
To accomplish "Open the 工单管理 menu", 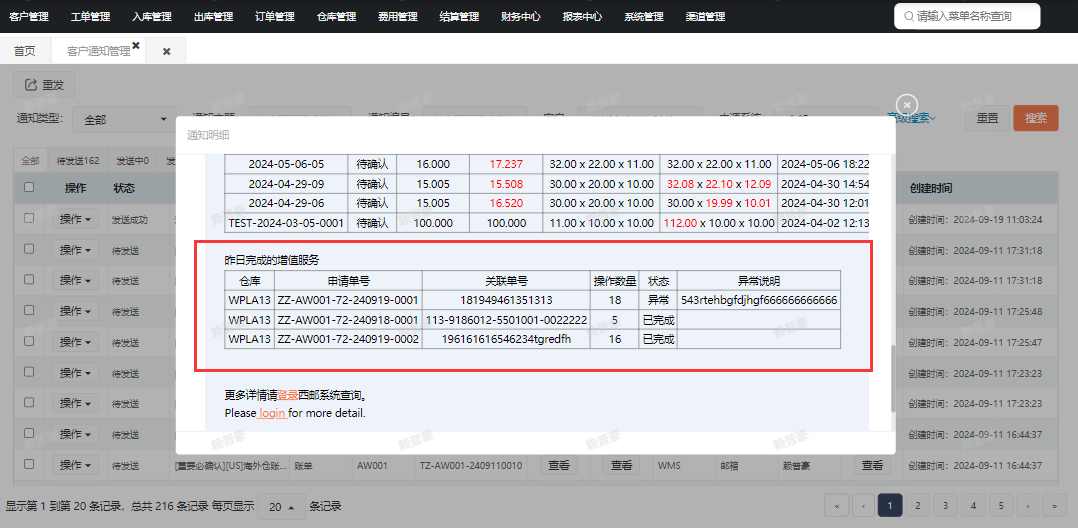I will (x=90, y=16).
